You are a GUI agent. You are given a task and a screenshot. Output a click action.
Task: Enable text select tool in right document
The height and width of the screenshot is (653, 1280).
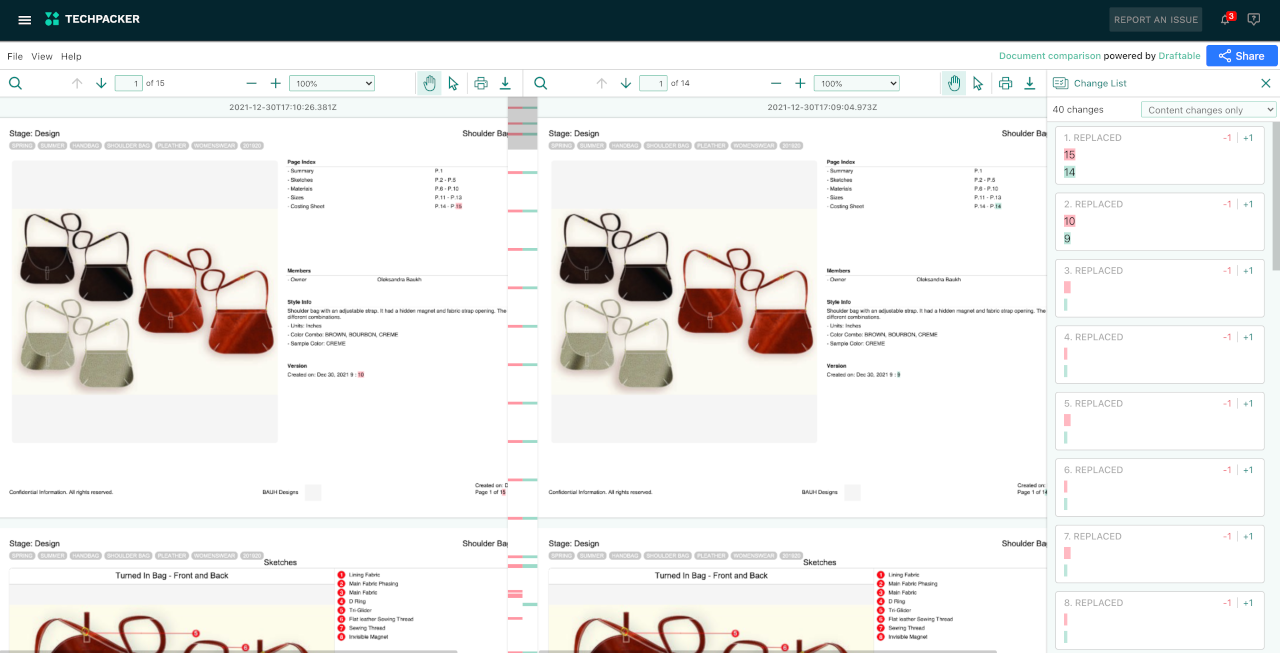point(978,83)
